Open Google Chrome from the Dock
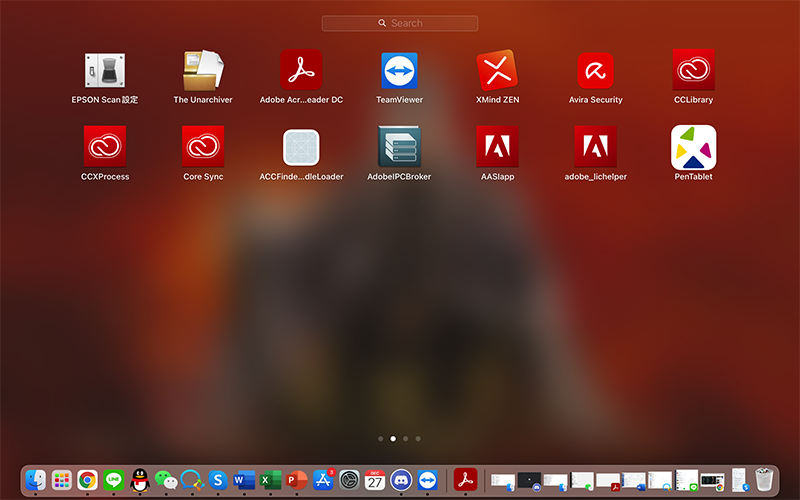Viewport: 800px width, 500px height. [x=88, y=480]
